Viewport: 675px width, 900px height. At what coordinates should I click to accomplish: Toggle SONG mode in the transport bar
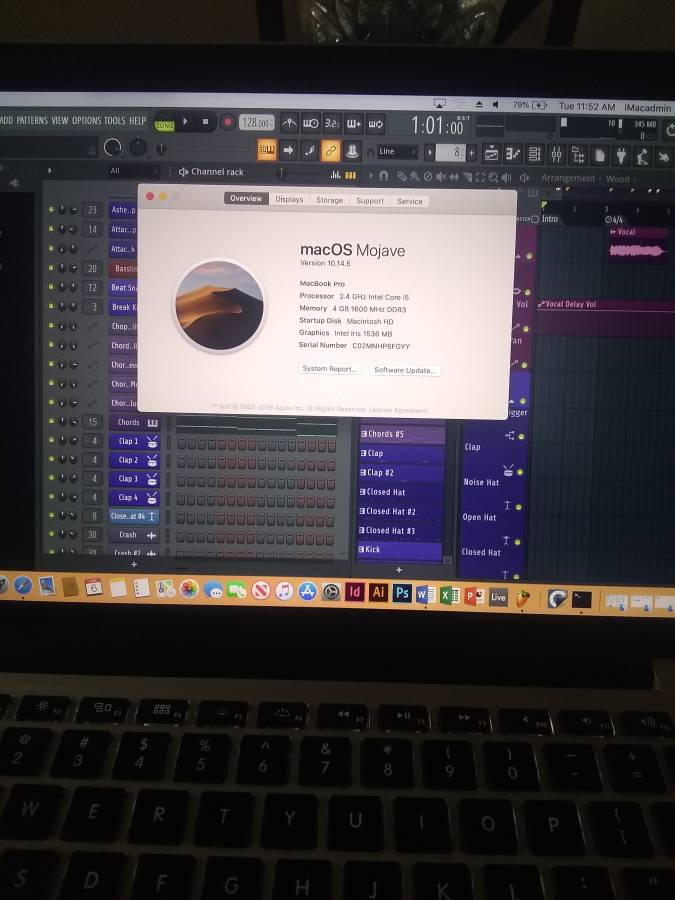163,124
